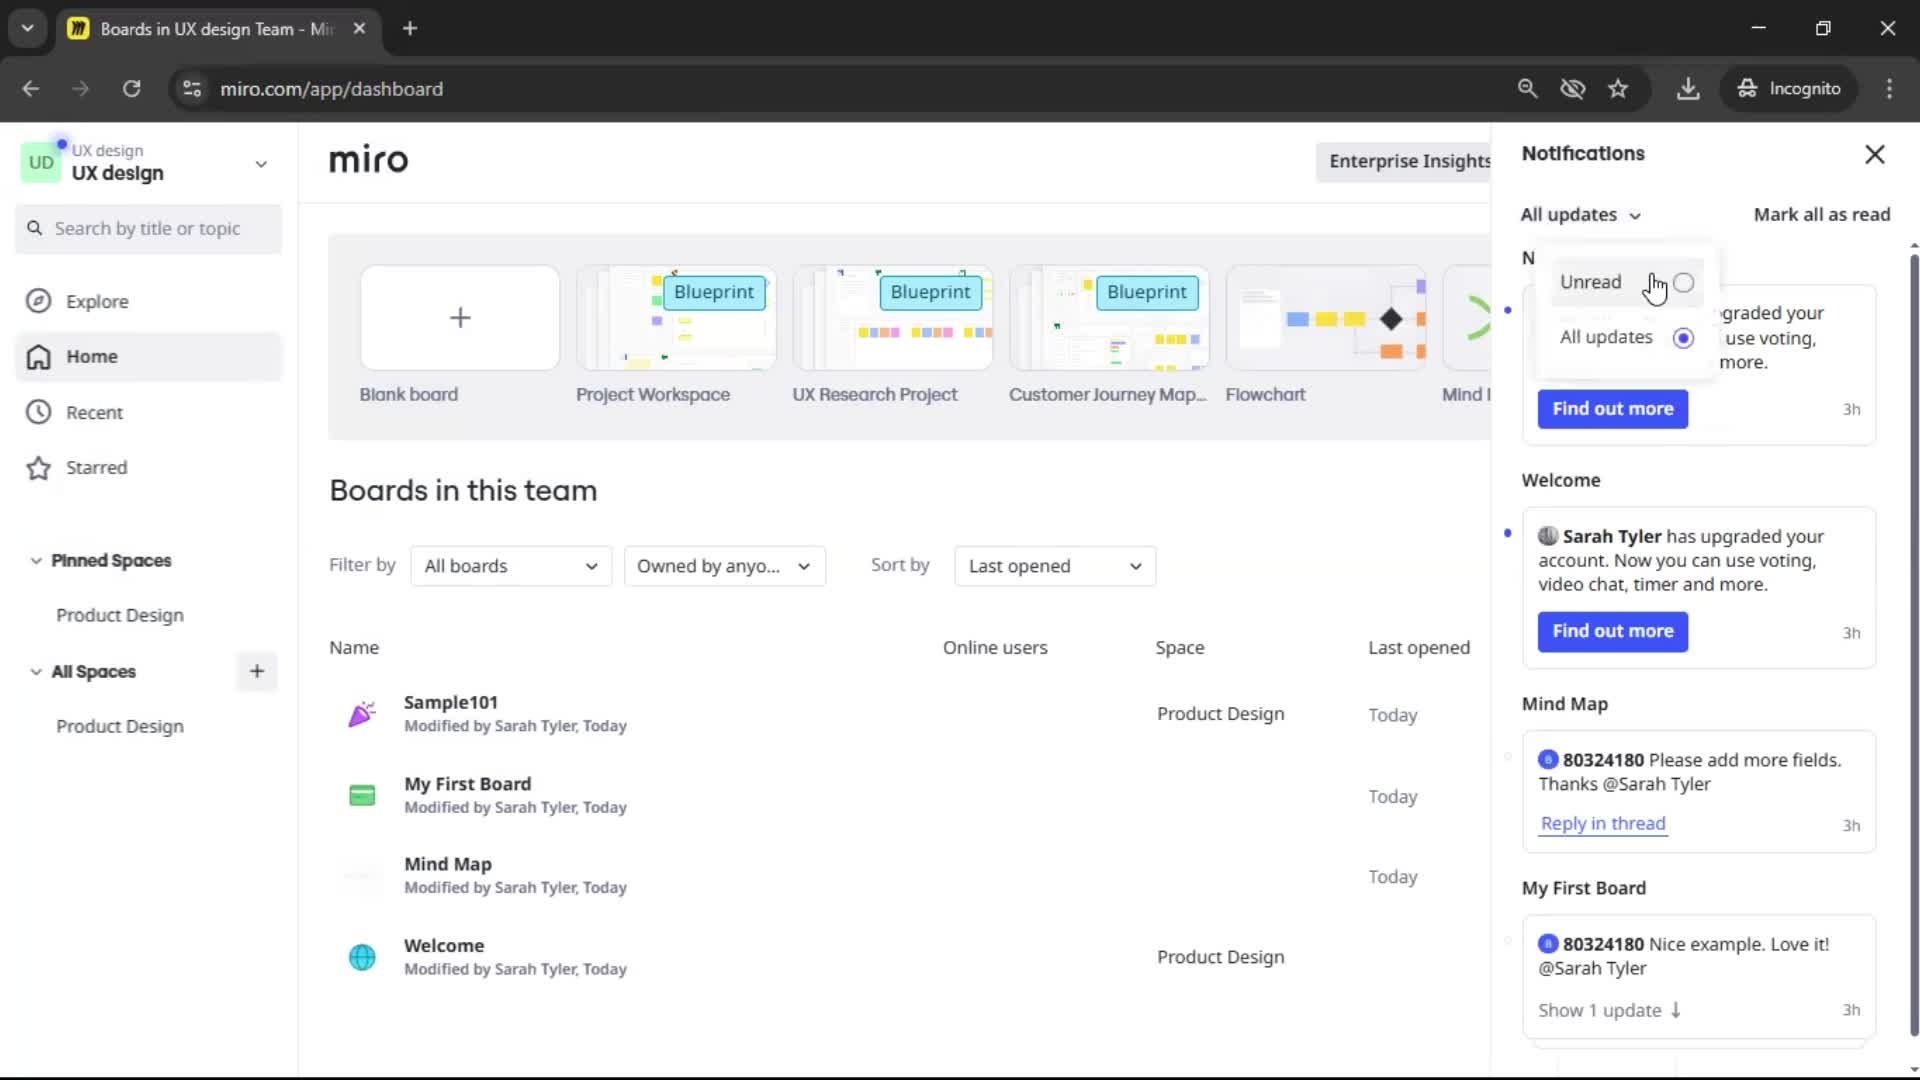Click the Name column header
Image resolution: width=1920 pixels, height=1080 pixels.
click(x=354, y=648)
